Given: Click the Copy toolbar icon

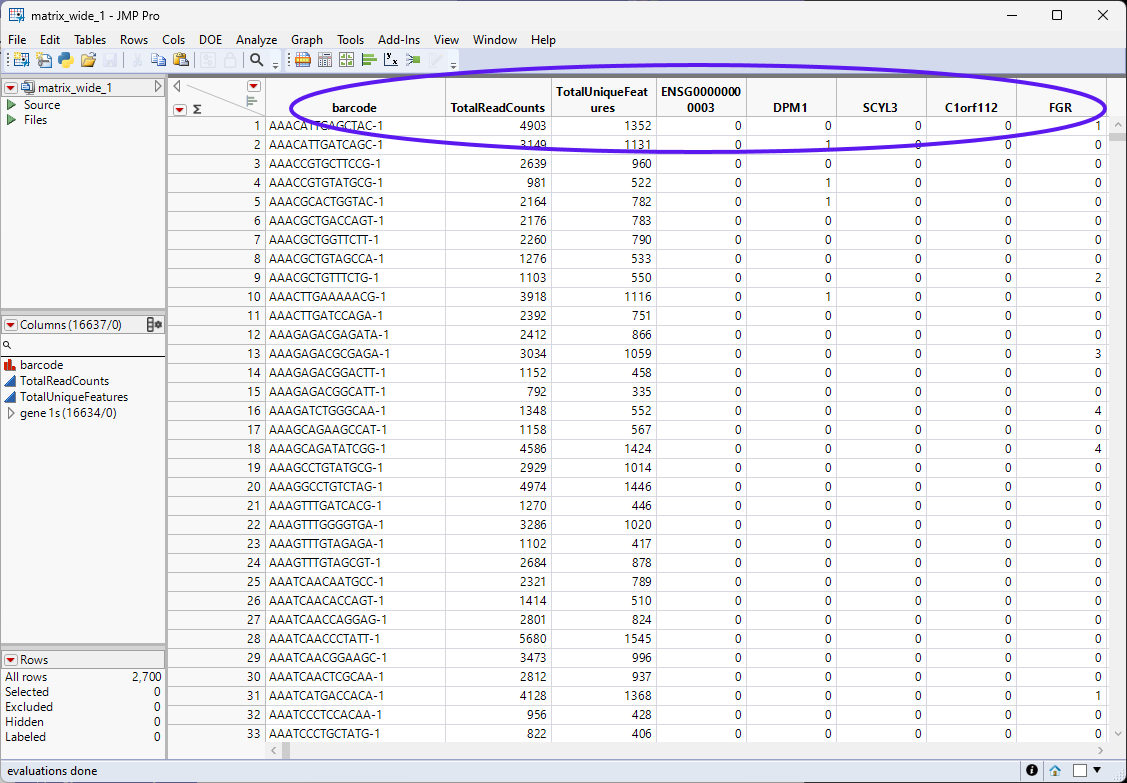Looking at the screenshot, I should coord(158,61).
